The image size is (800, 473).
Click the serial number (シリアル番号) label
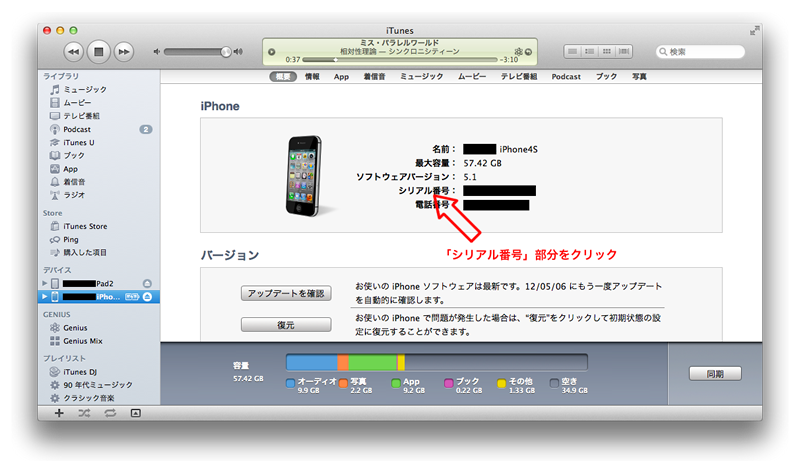tap(427, 190)
